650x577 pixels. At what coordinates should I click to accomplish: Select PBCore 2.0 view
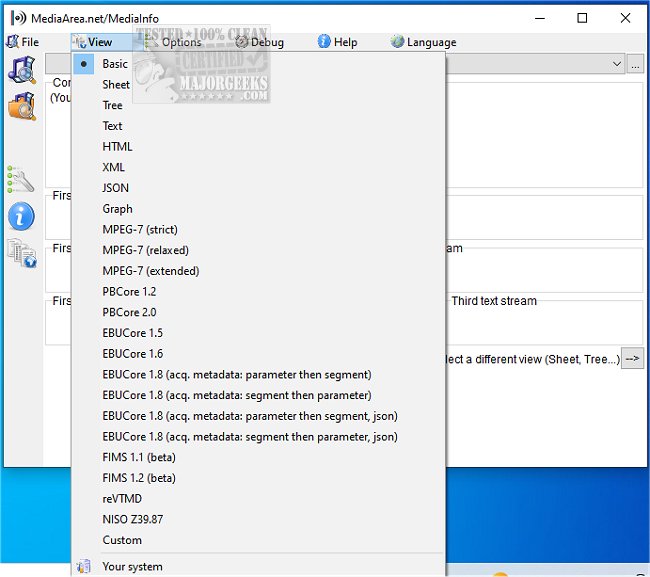[258, 313]
